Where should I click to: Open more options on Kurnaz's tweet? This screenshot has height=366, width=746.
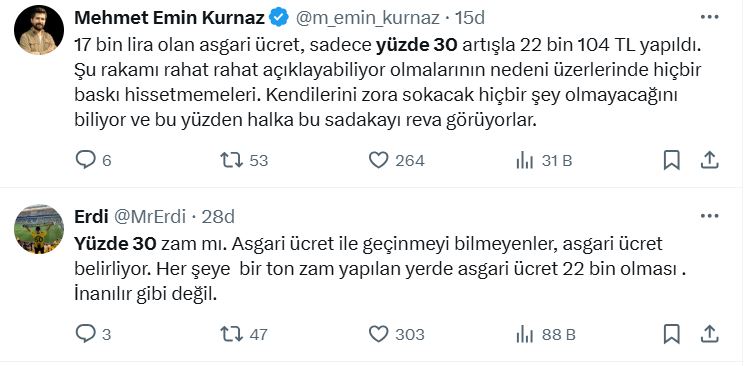[709, 17]
